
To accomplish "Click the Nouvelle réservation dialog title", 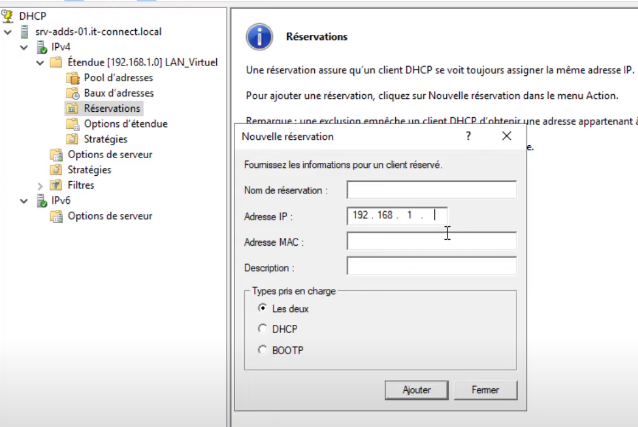I will [288, 136].
